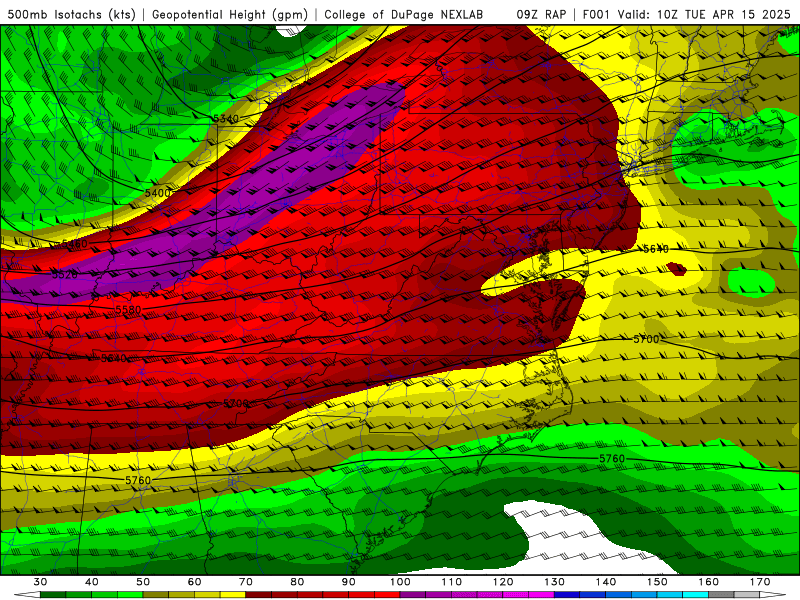
Task: Click the '70' color bar tick label
Action: [x=246, y=582]
